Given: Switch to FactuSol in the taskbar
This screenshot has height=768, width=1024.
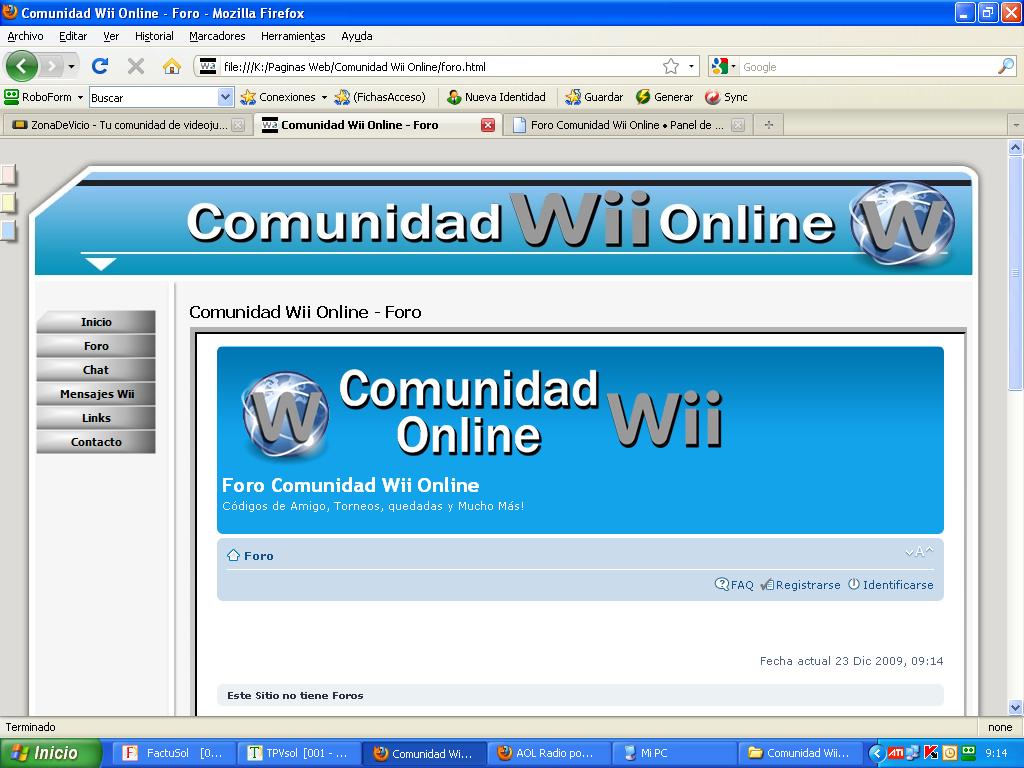Looking at the screenshot, I should [x=172, y=753].
